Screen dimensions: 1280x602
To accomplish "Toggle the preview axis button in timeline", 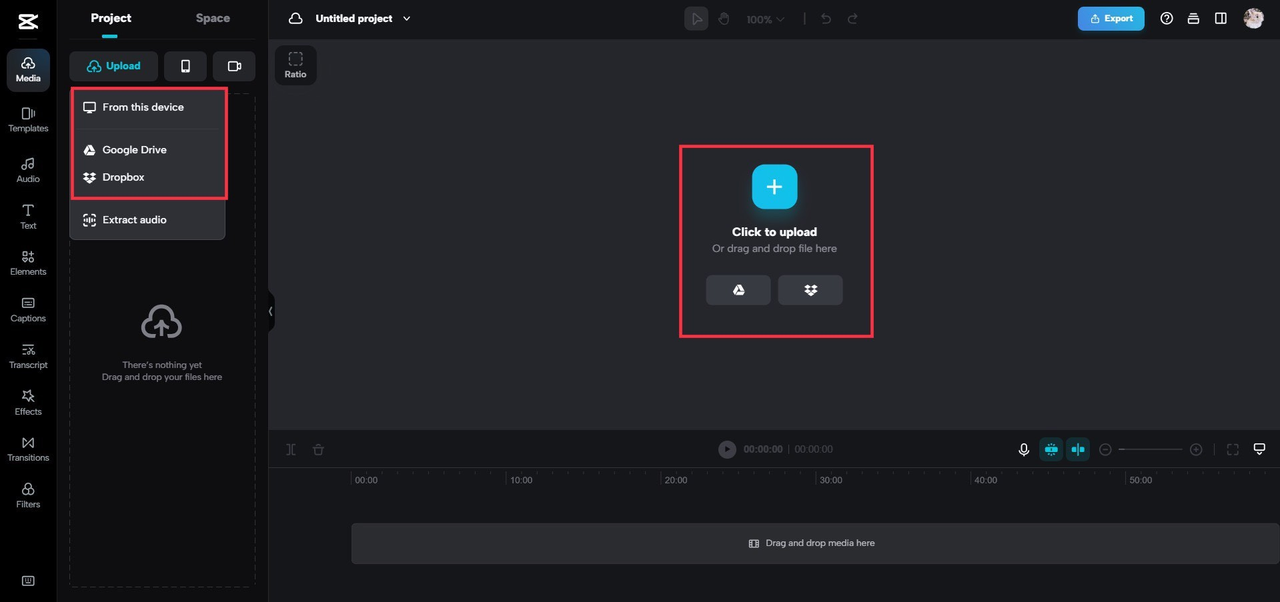I will pos(1078,450).
